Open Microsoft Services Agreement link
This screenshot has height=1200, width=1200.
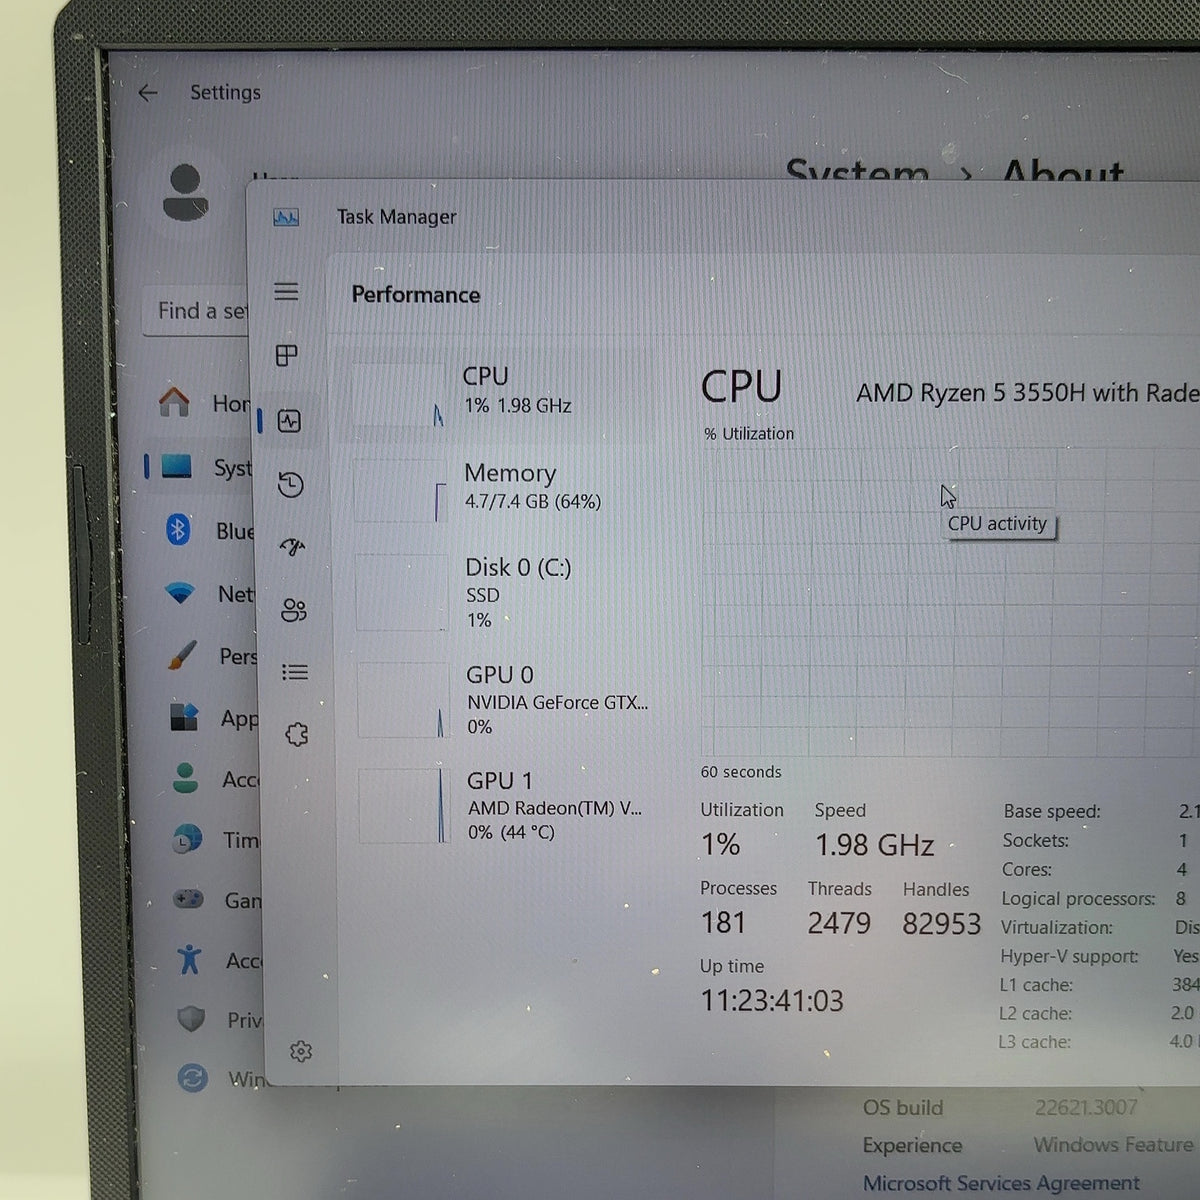click(x=1001, y=1183)
